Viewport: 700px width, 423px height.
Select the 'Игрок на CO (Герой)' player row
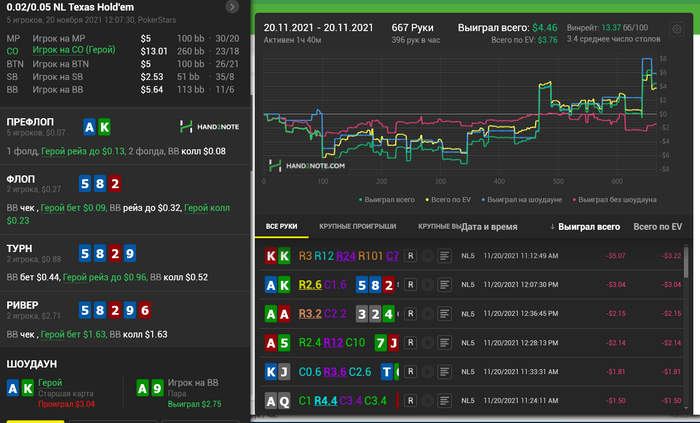click(123, 50)
